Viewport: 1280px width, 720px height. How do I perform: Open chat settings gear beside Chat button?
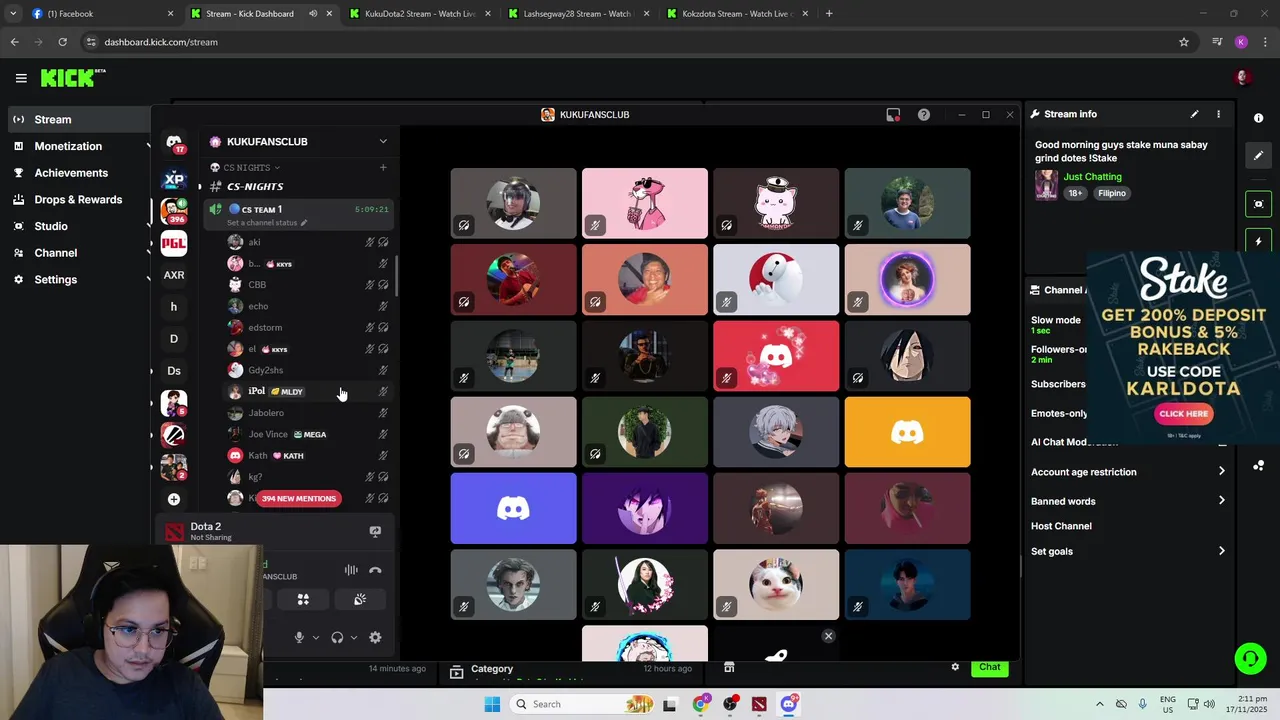955,667
